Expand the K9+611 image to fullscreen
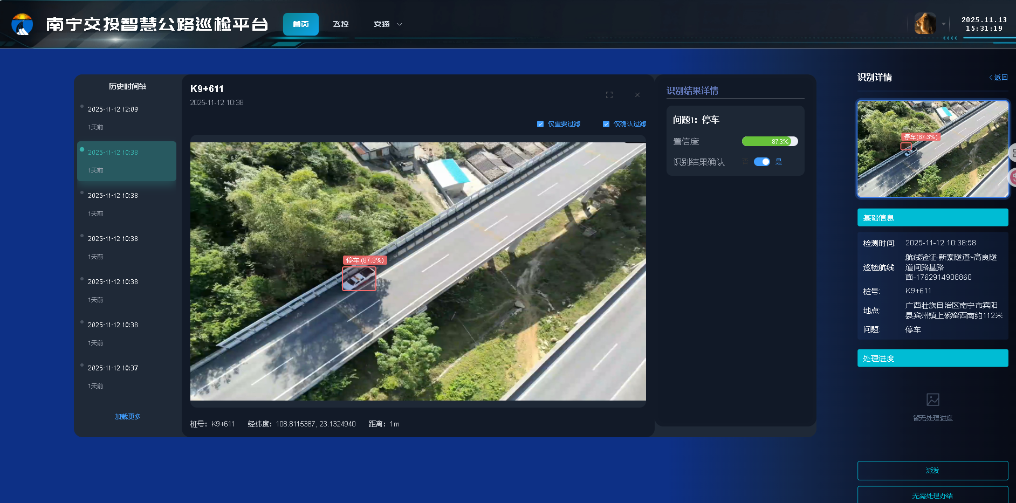Screen dimensions: 1016x503 609,95
